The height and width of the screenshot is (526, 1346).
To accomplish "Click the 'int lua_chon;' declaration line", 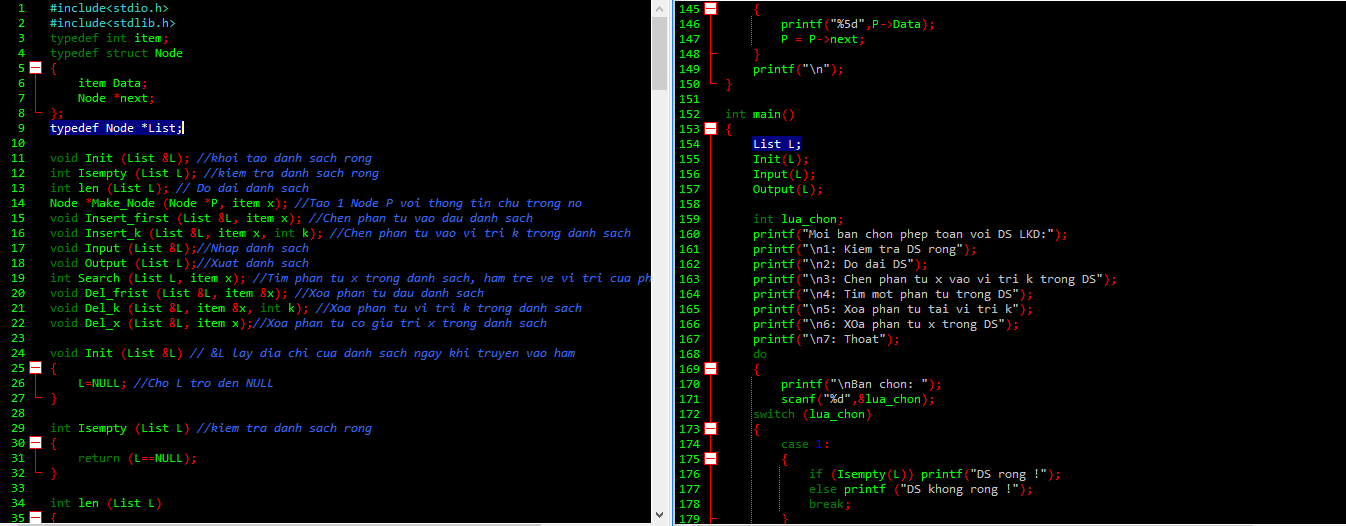I will 798,219.
